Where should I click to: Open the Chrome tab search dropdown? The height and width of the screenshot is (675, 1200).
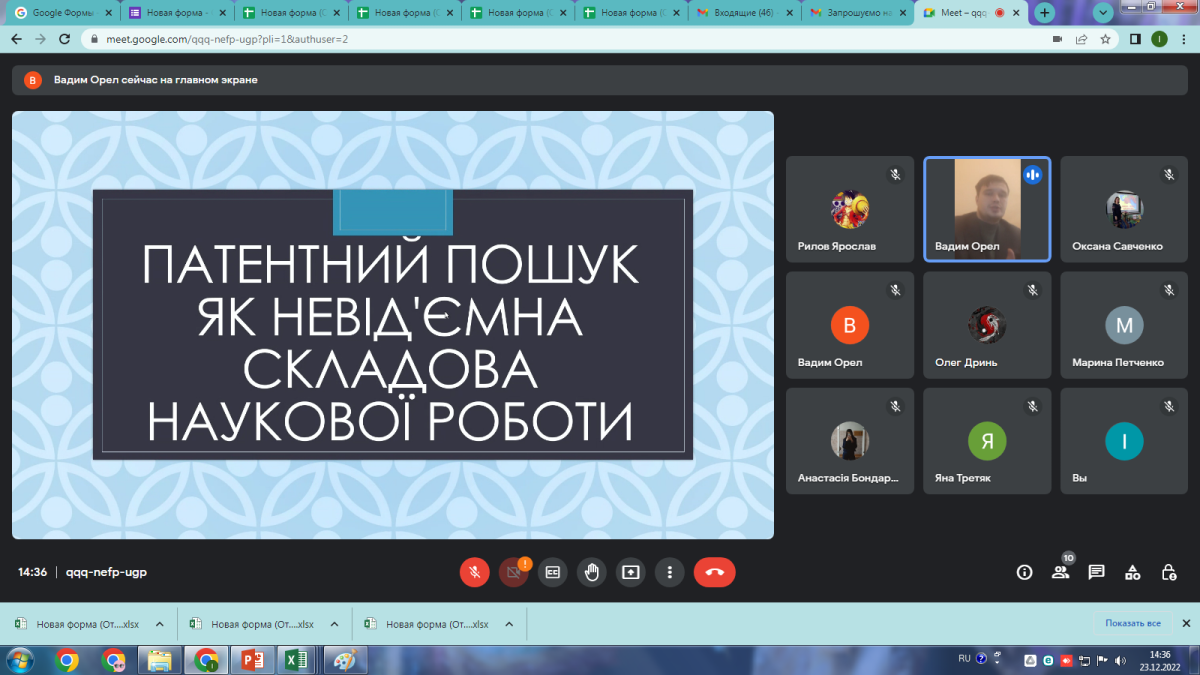point(1104,13)
